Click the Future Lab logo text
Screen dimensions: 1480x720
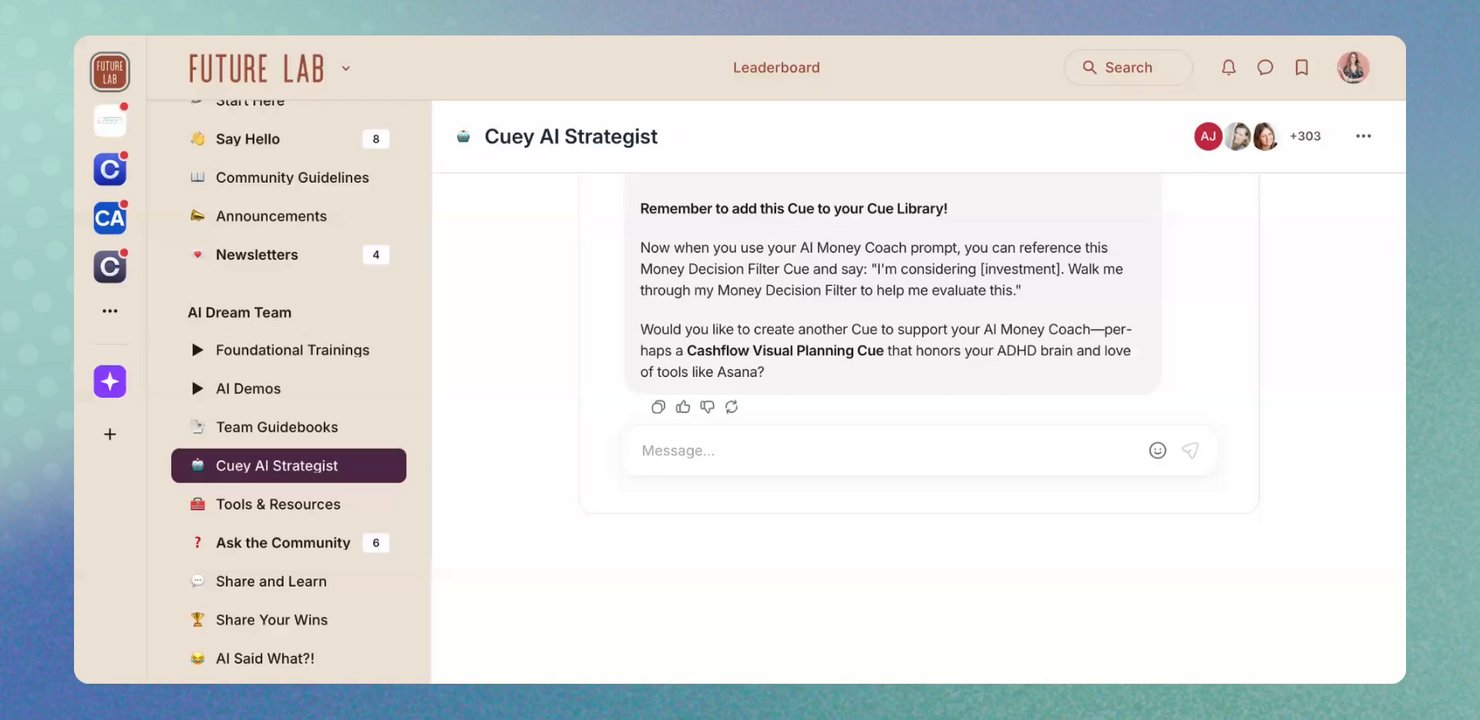tap(257, 68)
